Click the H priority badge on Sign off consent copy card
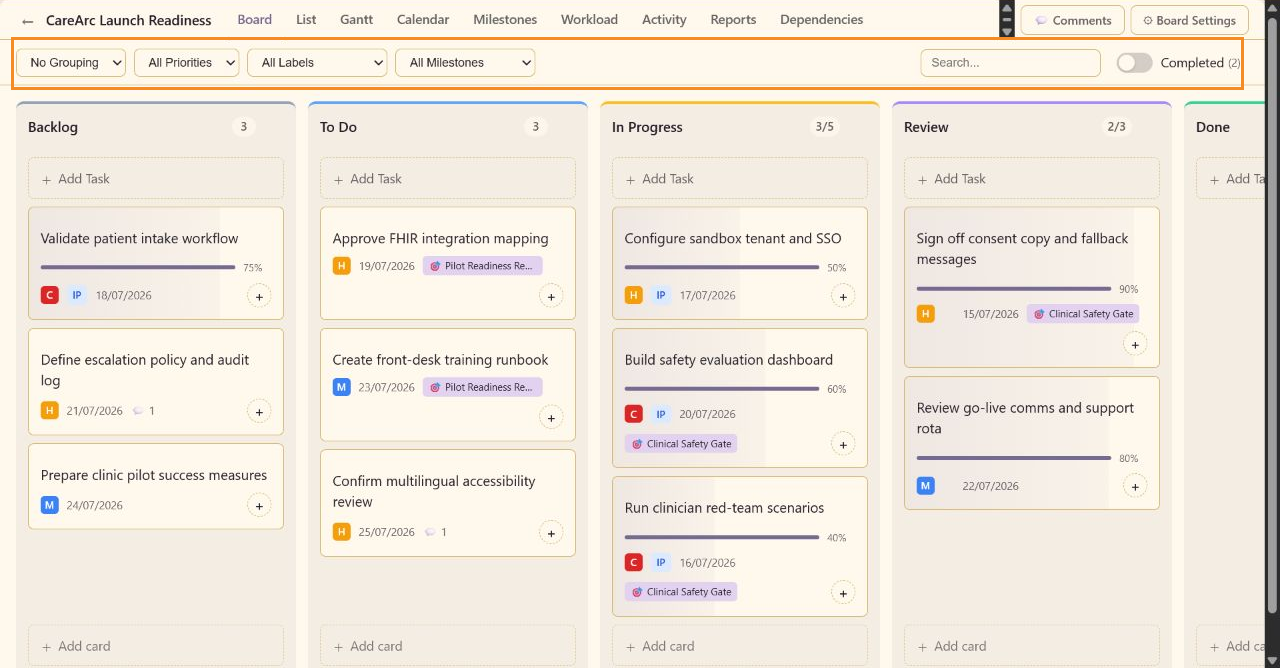 coord(926,314)
